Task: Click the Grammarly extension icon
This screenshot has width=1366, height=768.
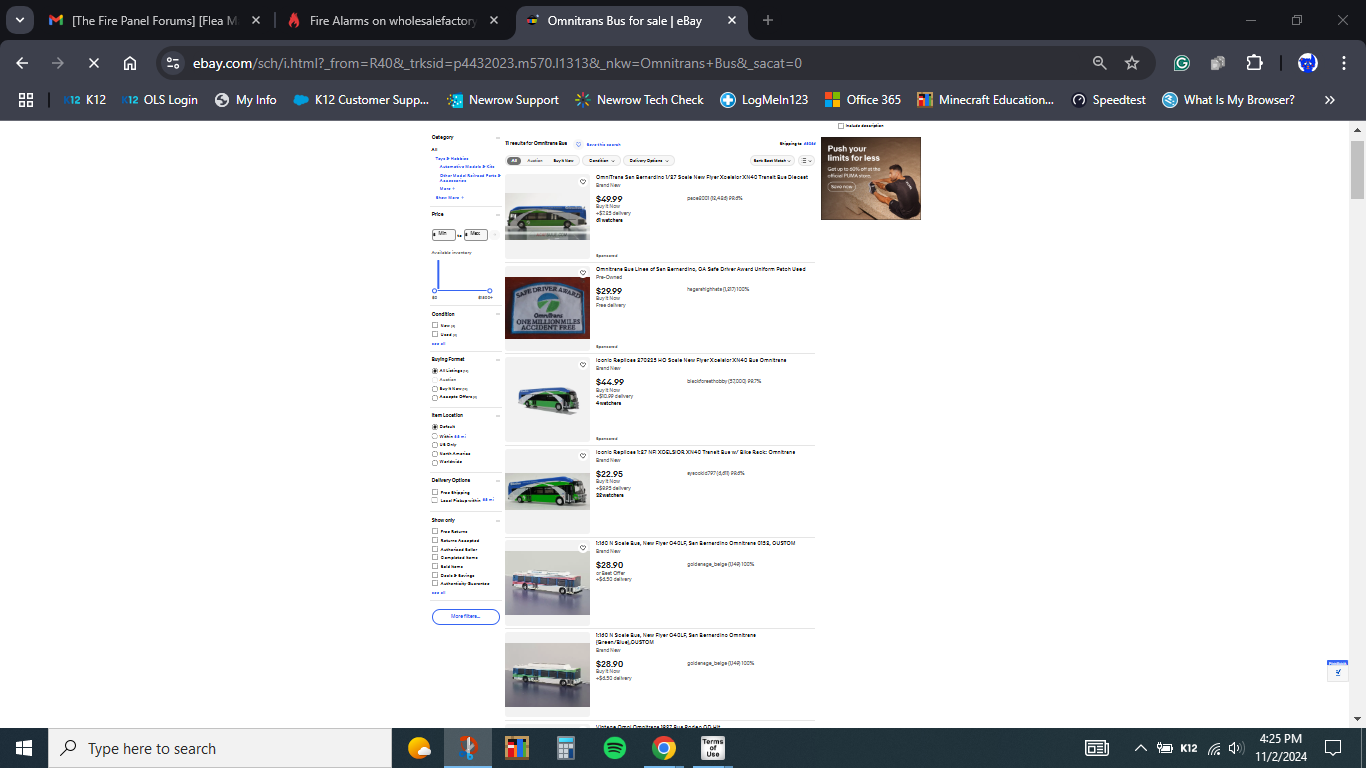Action: click(1181, 63)
